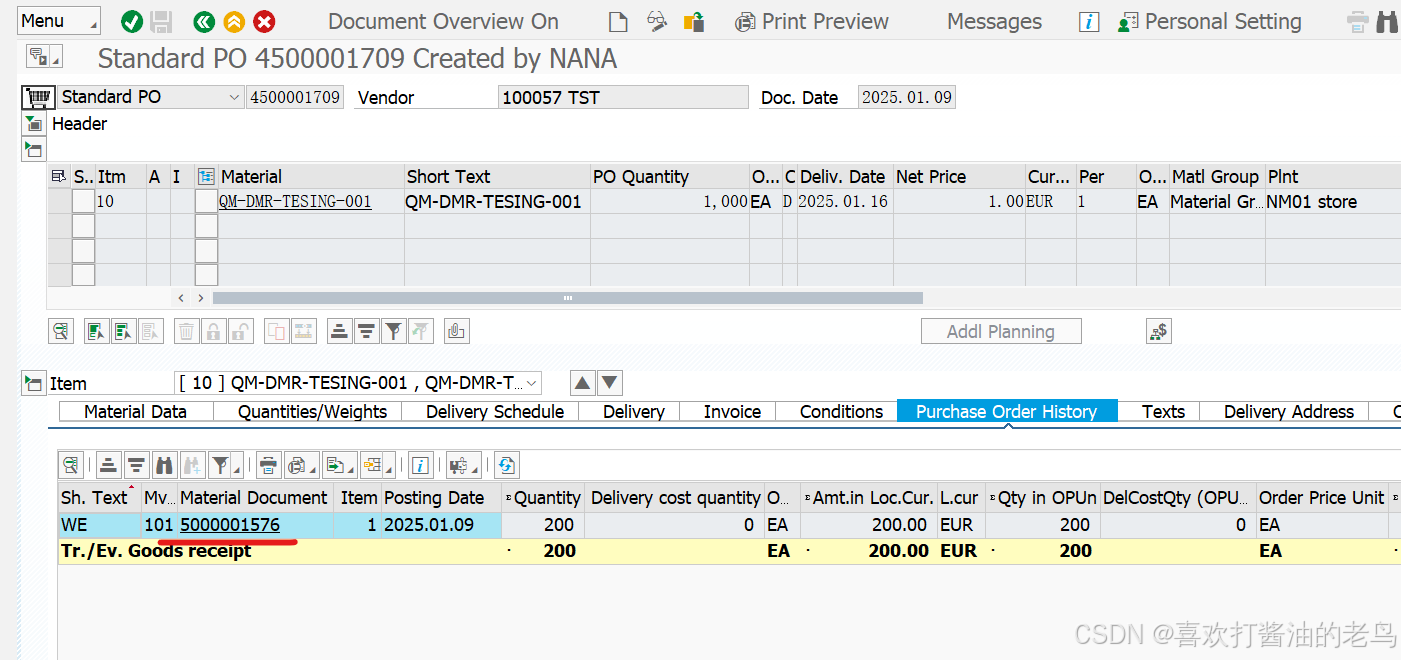Click the horizontal scrollbar under the items grid
Viewport: 1401px width, 660px height.
(x=566, y=297)
